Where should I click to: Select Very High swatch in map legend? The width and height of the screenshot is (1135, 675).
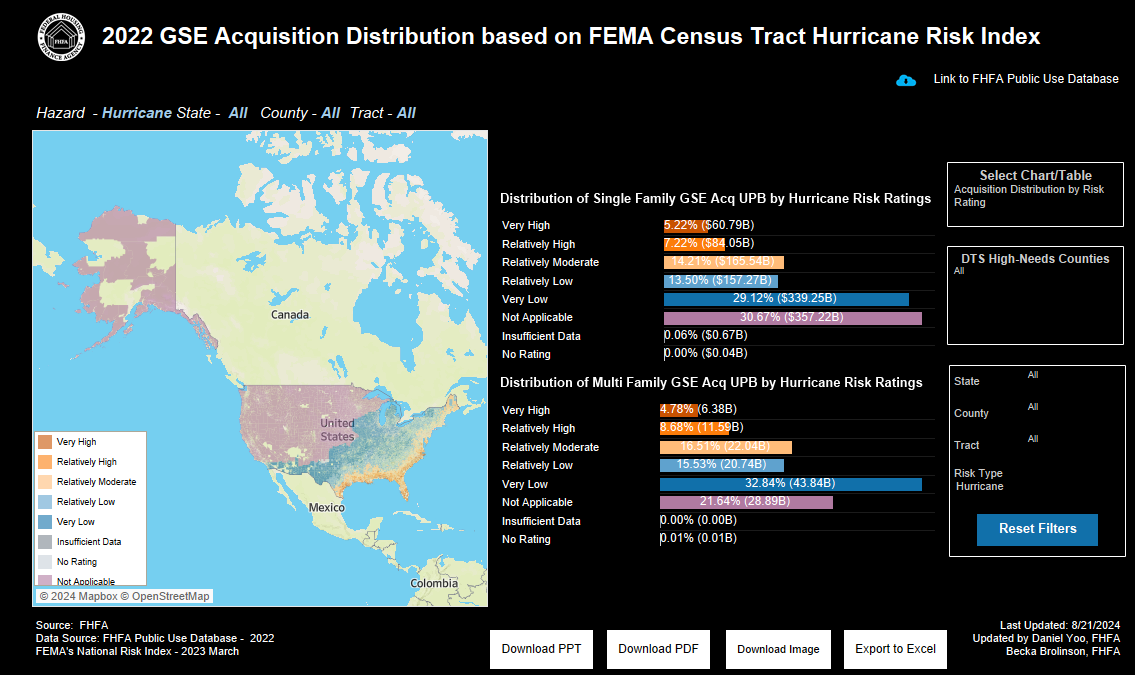(x=45, y=442)
